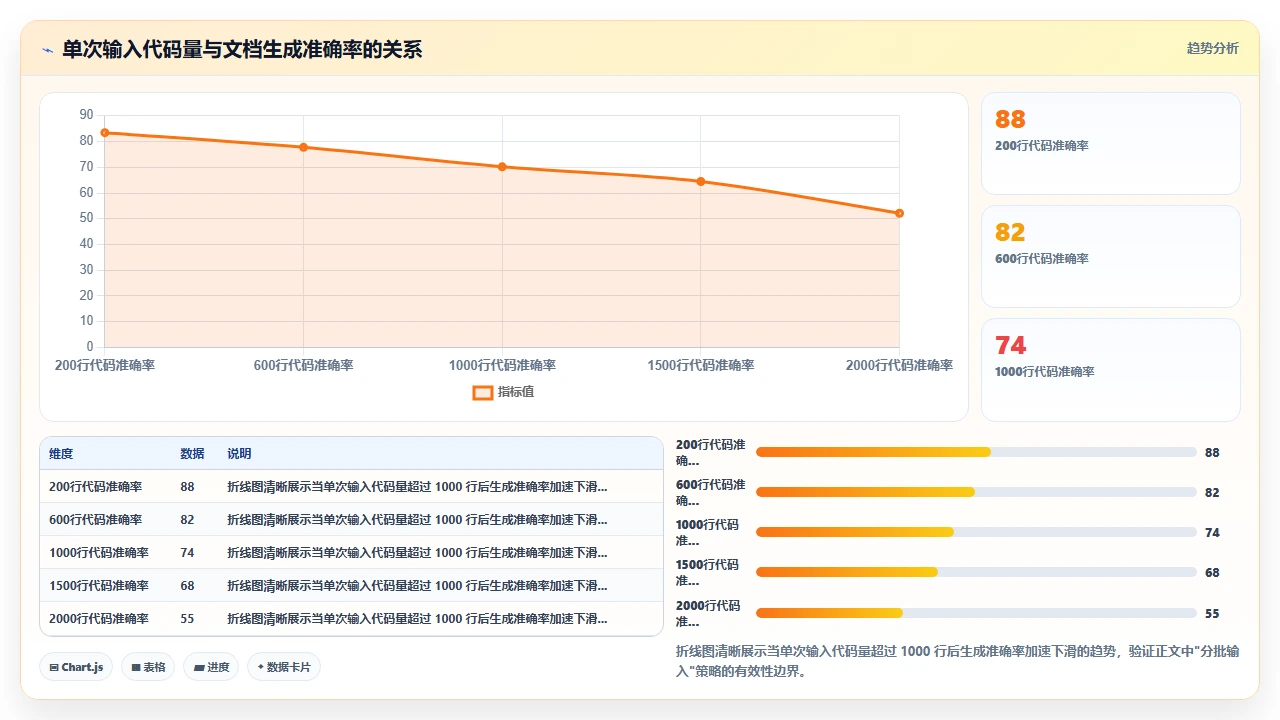The image size is (1280, 720).
Task: Click the trend icon beside the header title
Action: (x=48, y=50)
